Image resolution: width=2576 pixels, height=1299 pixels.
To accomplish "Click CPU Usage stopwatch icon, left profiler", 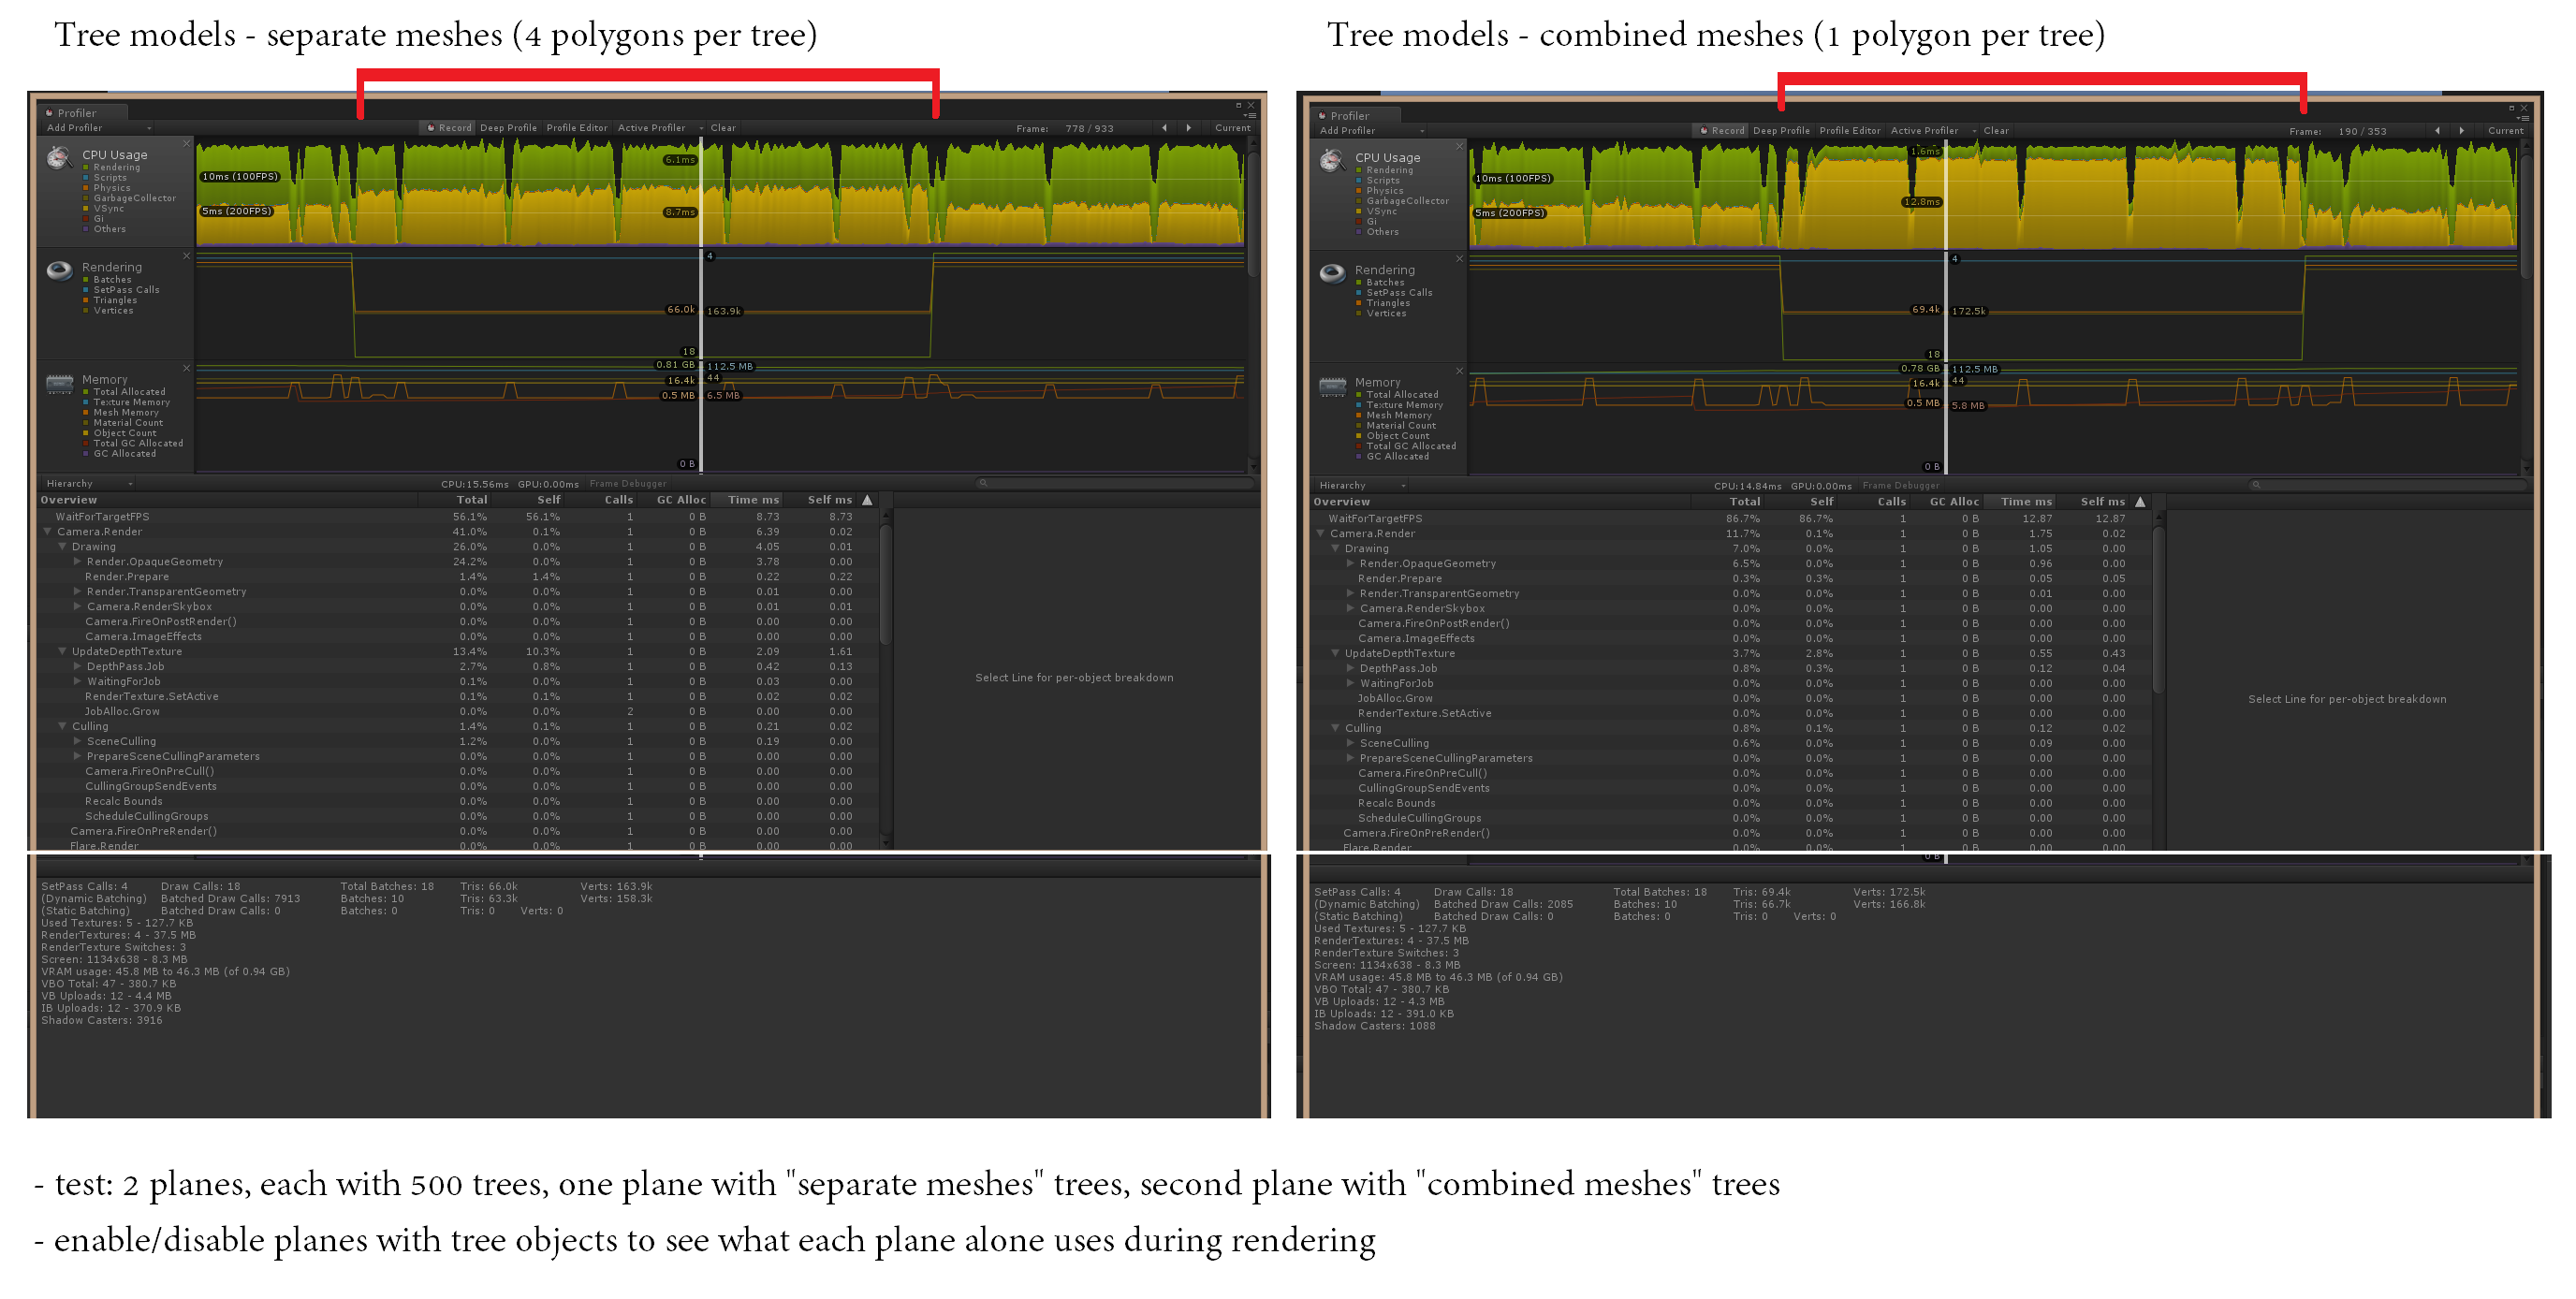I will (59, 158).
